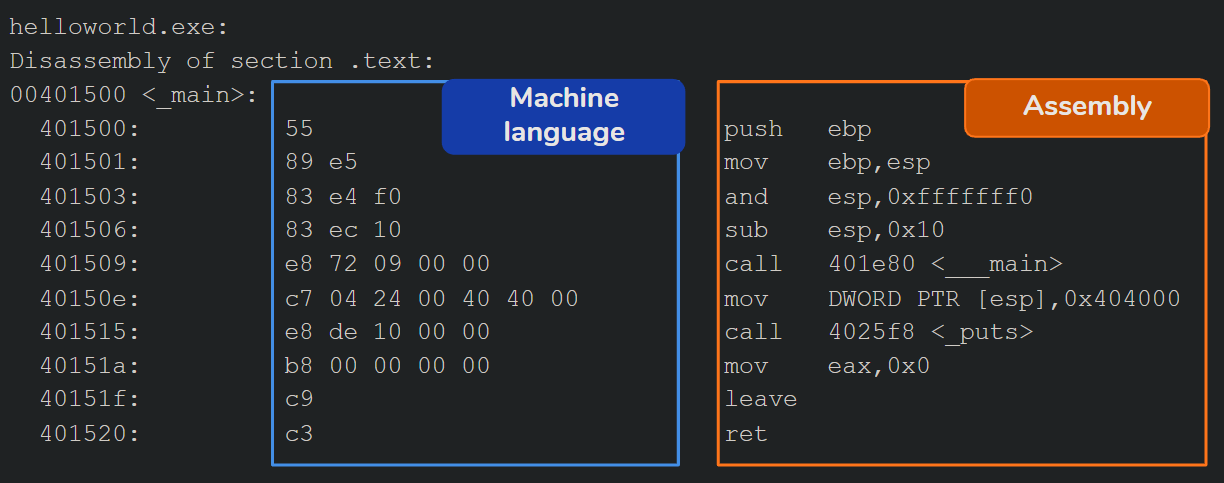This screenshot has width=1224, height=483.
Task: Click the byte c3 in machine code
Action: click(299, 434)
